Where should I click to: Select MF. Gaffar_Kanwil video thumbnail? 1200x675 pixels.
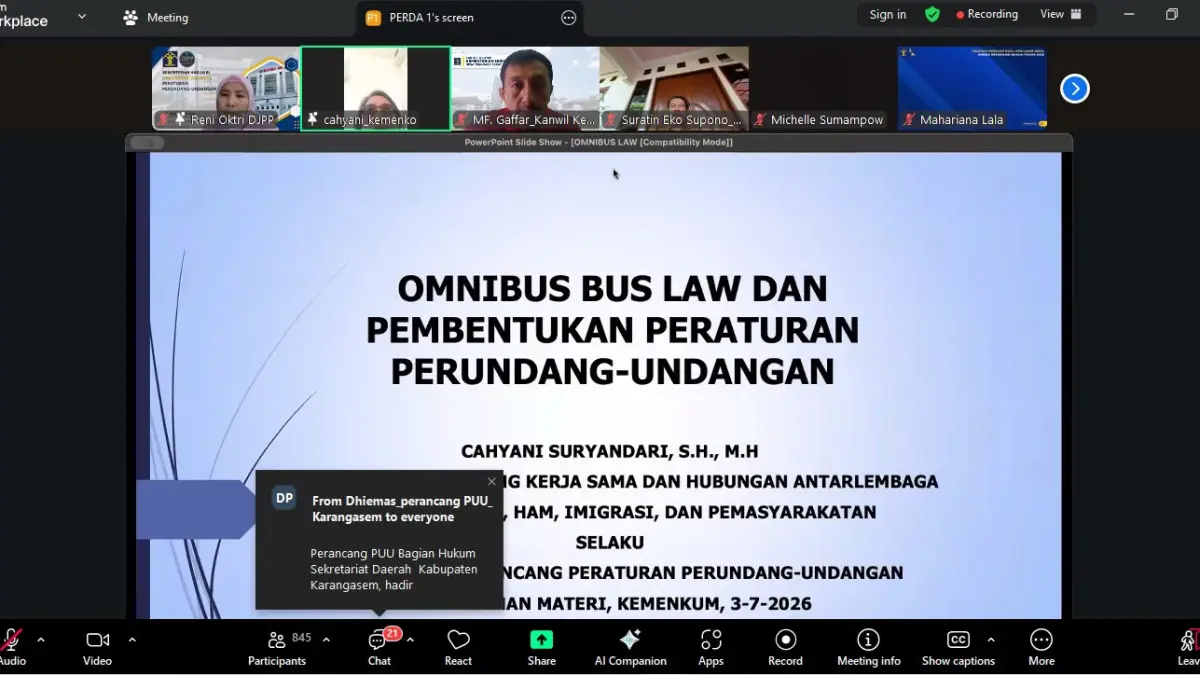[525, 88]
